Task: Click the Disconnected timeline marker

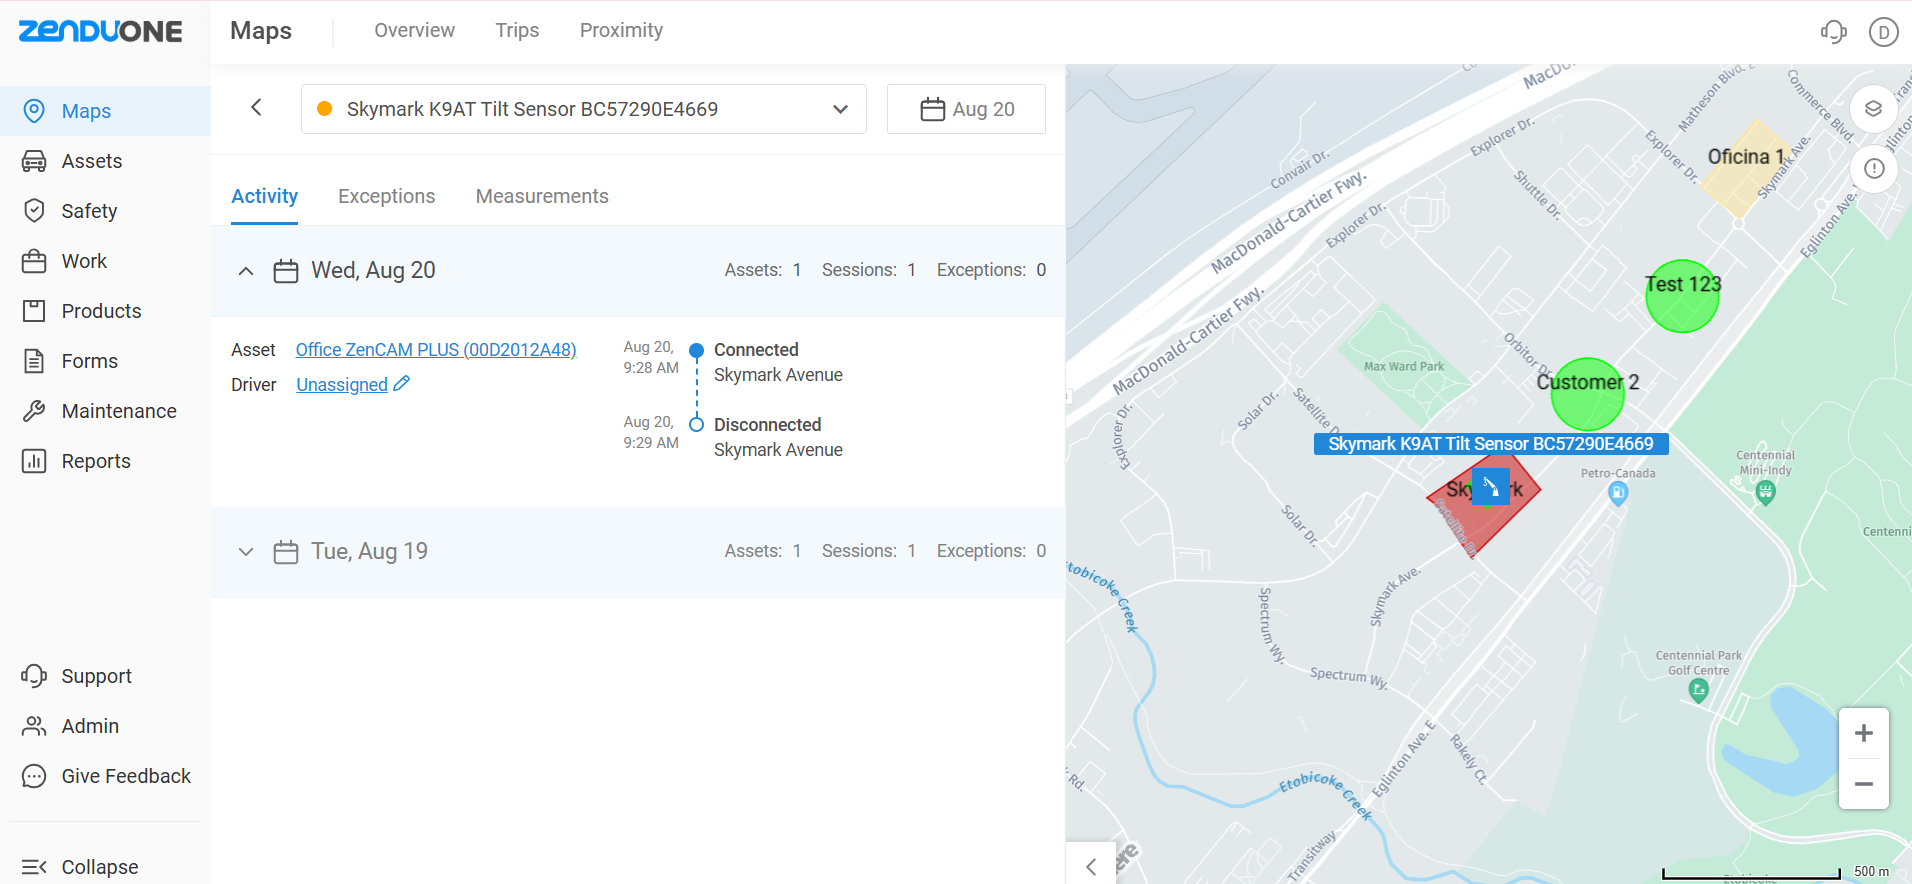Action: click(x=697, y=425)
